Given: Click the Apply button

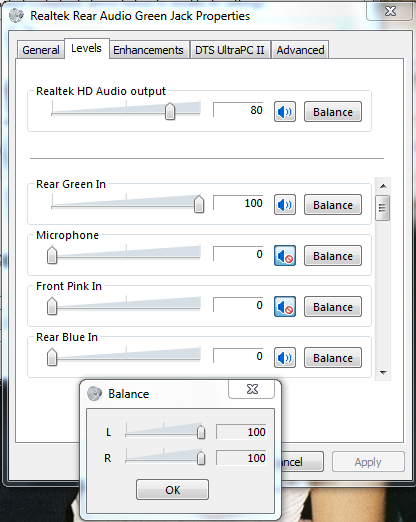Looking at the screenshot, I should tap(368, 462).
